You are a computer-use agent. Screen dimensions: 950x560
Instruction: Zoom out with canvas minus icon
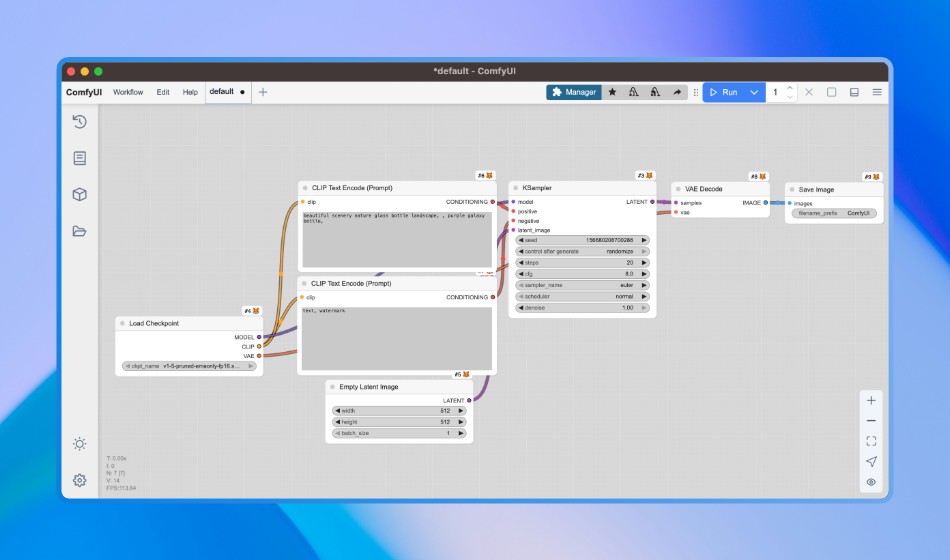tap(871, 421)
